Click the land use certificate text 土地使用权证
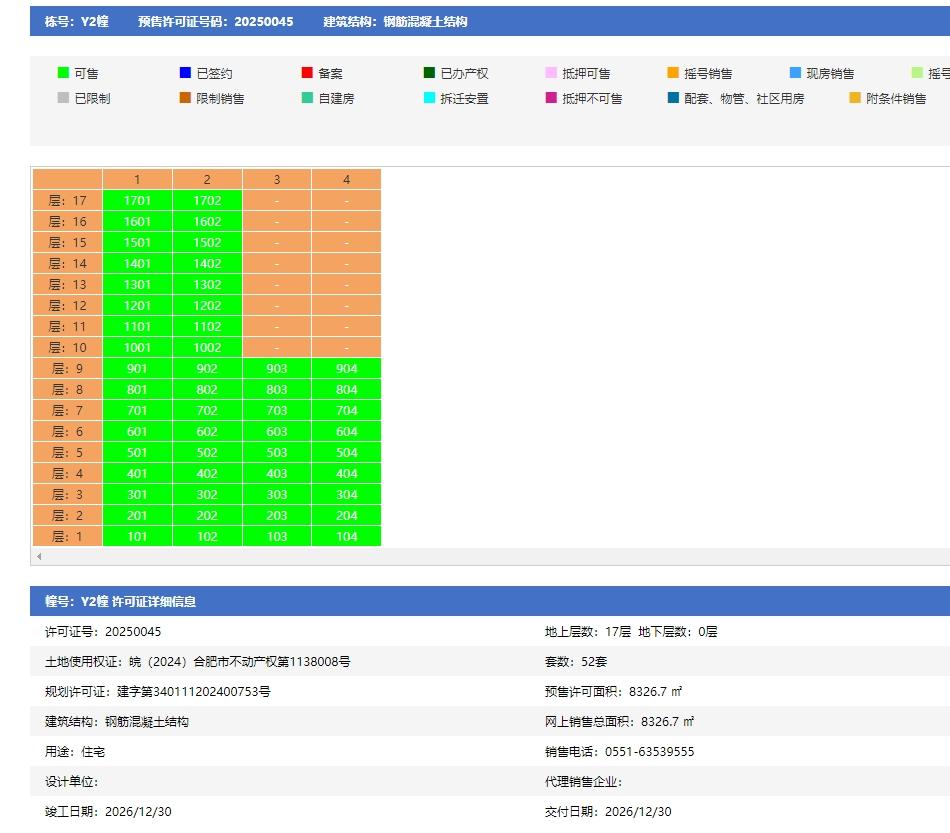The image size is (950, 833). (198, 662)
